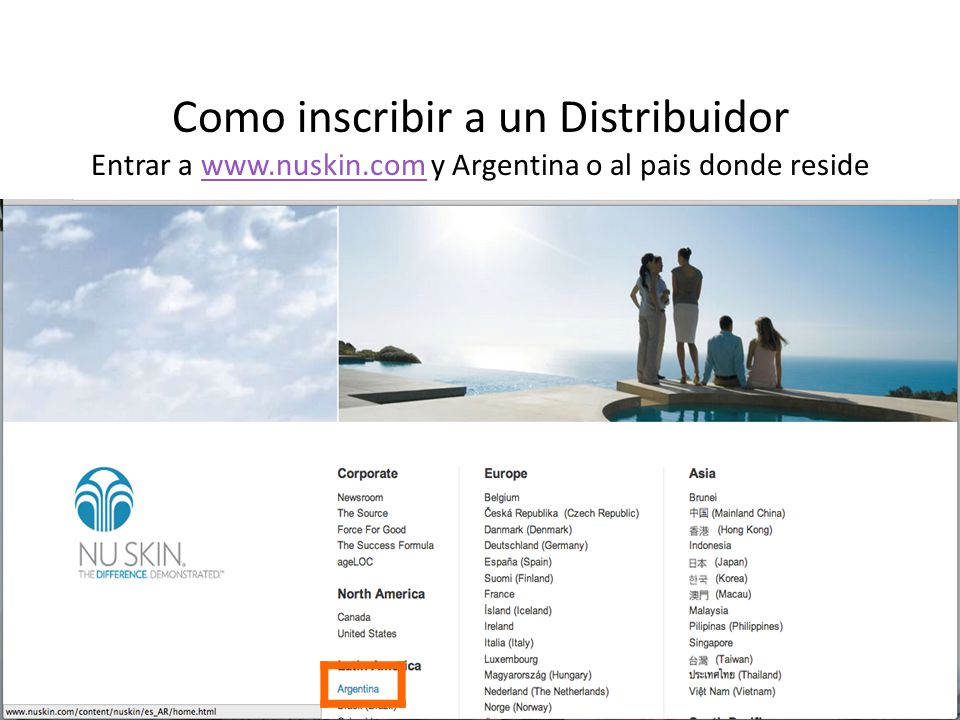Click the status bar URL text
The height and width of the screenshot is (720, 960).
[111, 711]
